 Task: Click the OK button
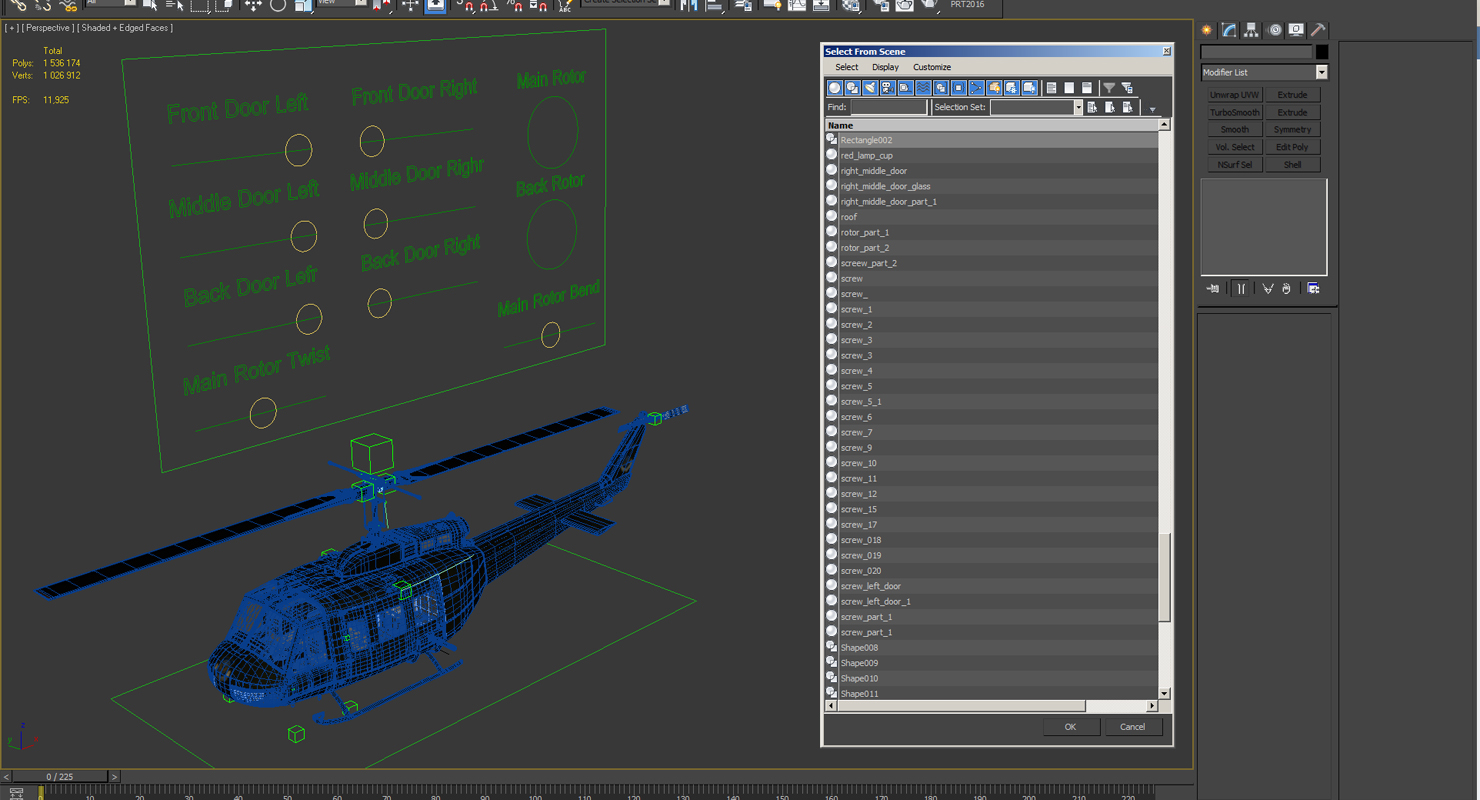[x=1070, y=727]
